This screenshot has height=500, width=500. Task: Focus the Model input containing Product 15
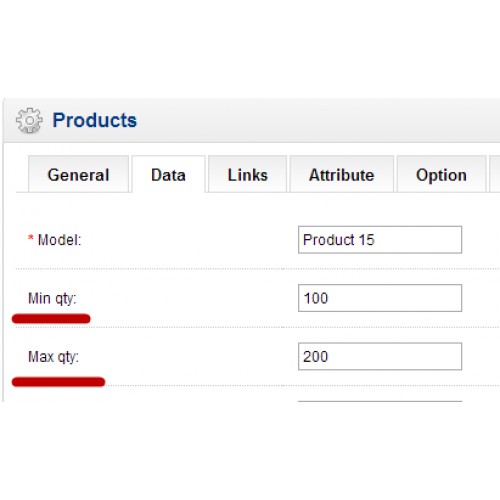click(380, 240)
